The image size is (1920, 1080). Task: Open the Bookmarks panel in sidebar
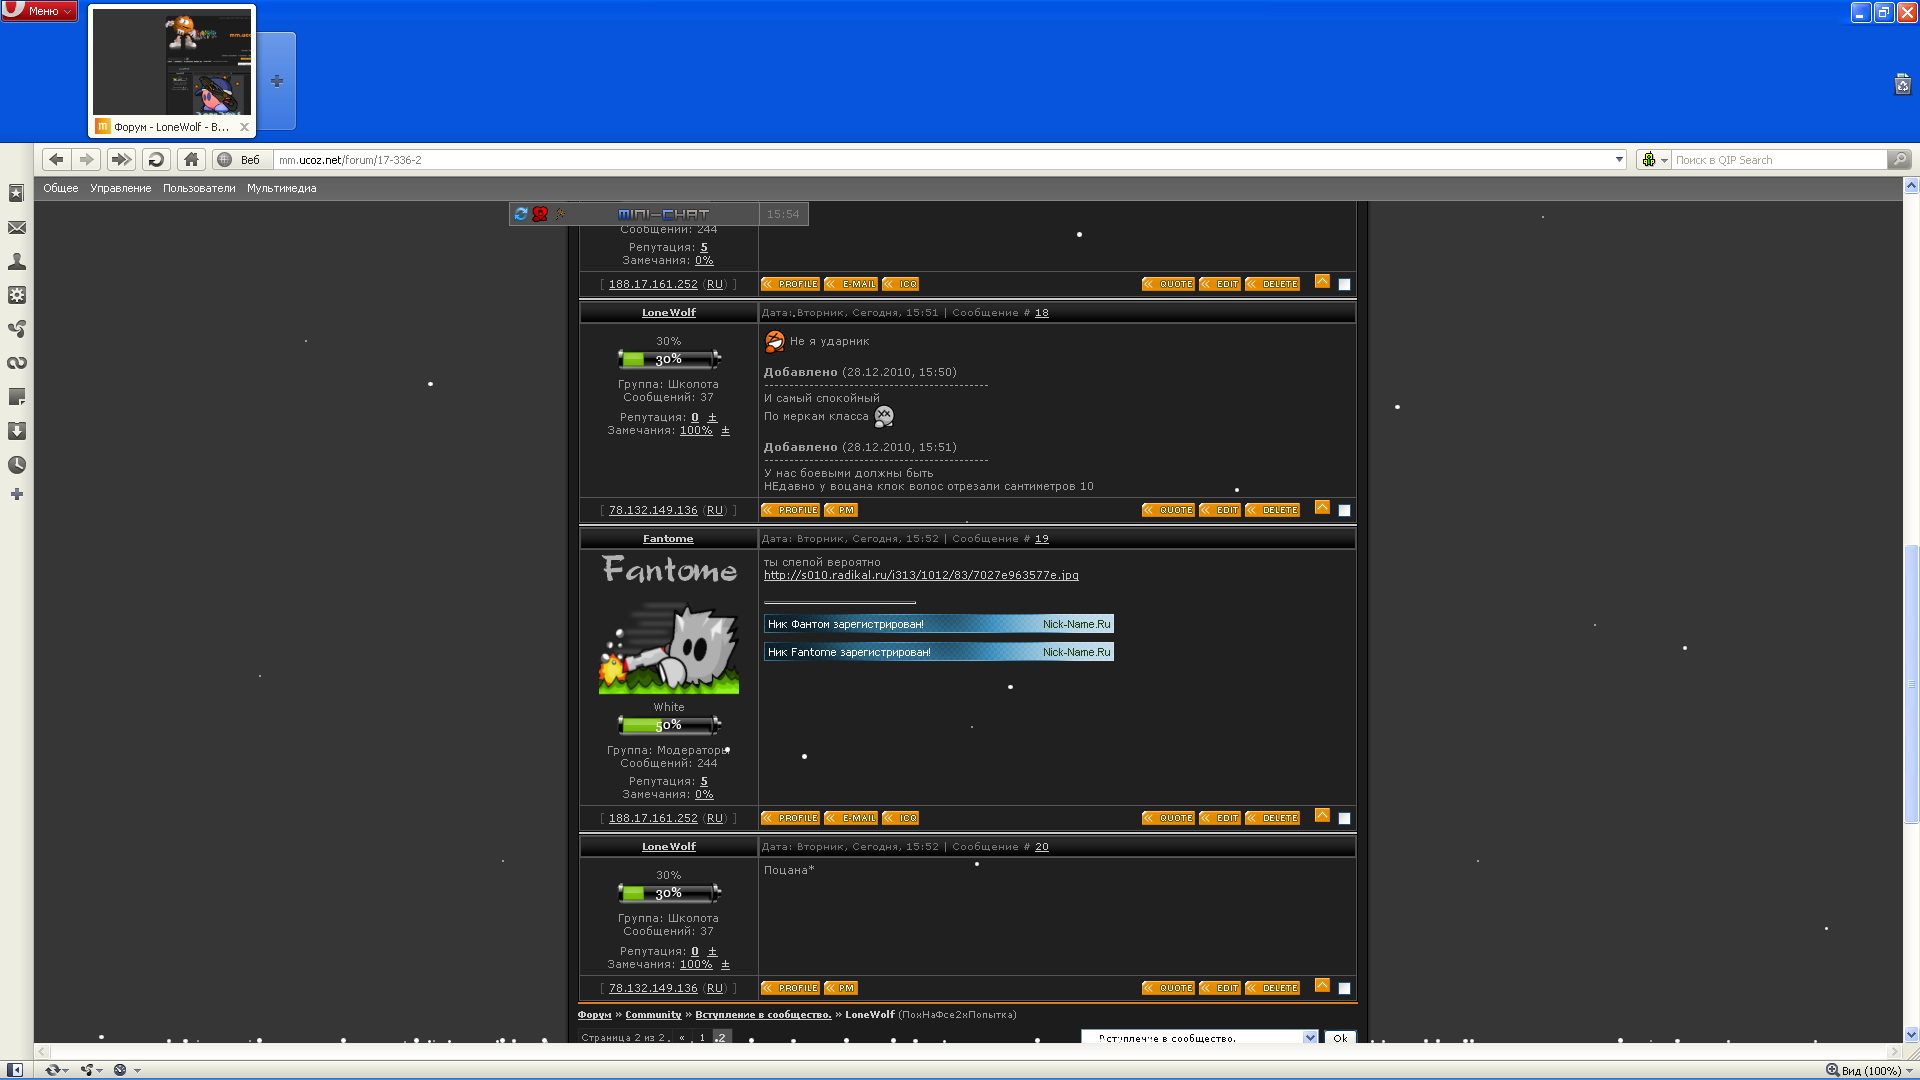pyautogui.click(x=17, y=193)
